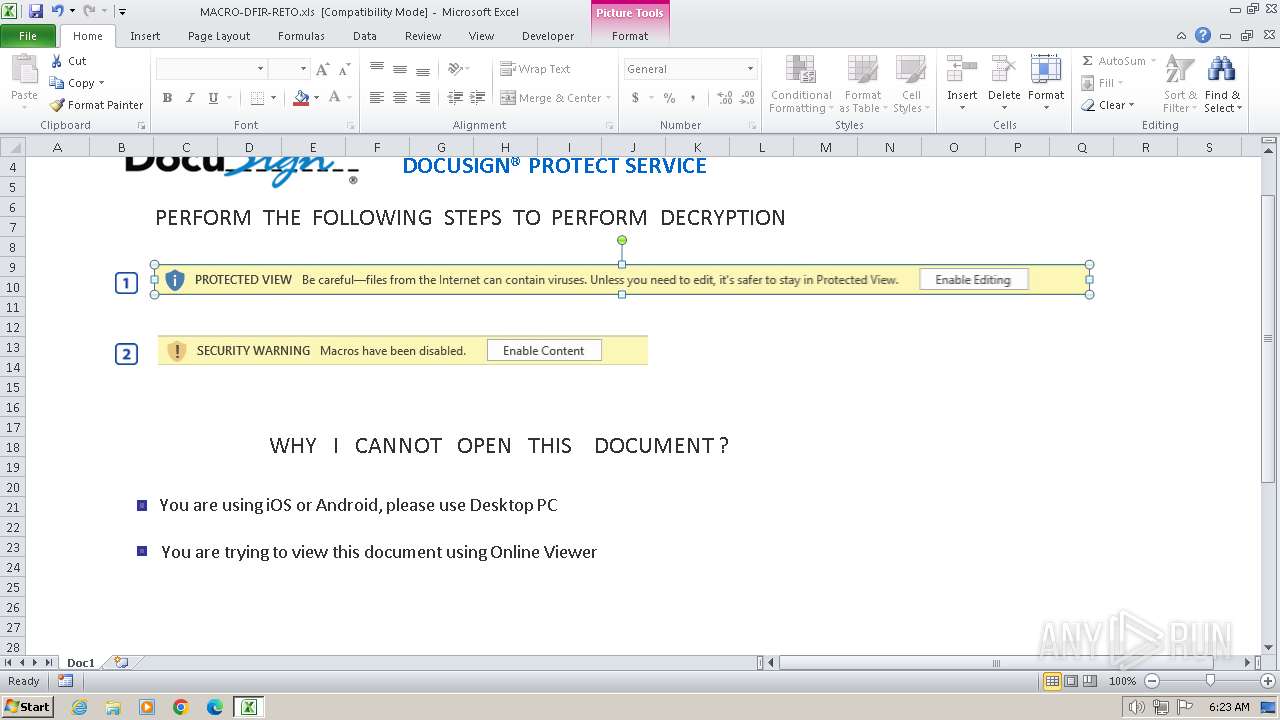Click Align Text Left icon
Viewport: 1280px width, 720px height.
point(377,98)
